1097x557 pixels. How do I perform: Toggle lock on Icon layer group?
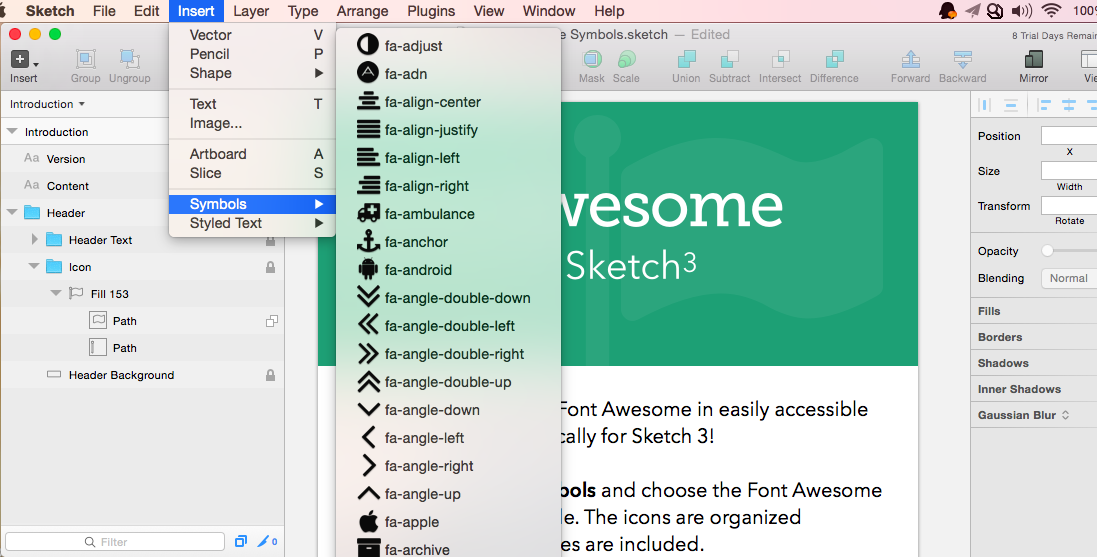pyautogui.click(x=270, y=267)
